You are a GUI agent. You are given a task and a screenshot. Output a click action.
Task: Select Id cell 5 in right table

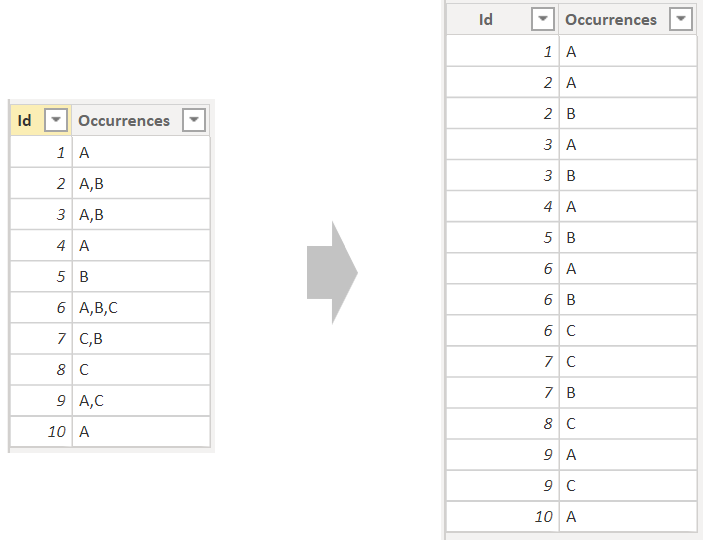(x=503, y=237)
